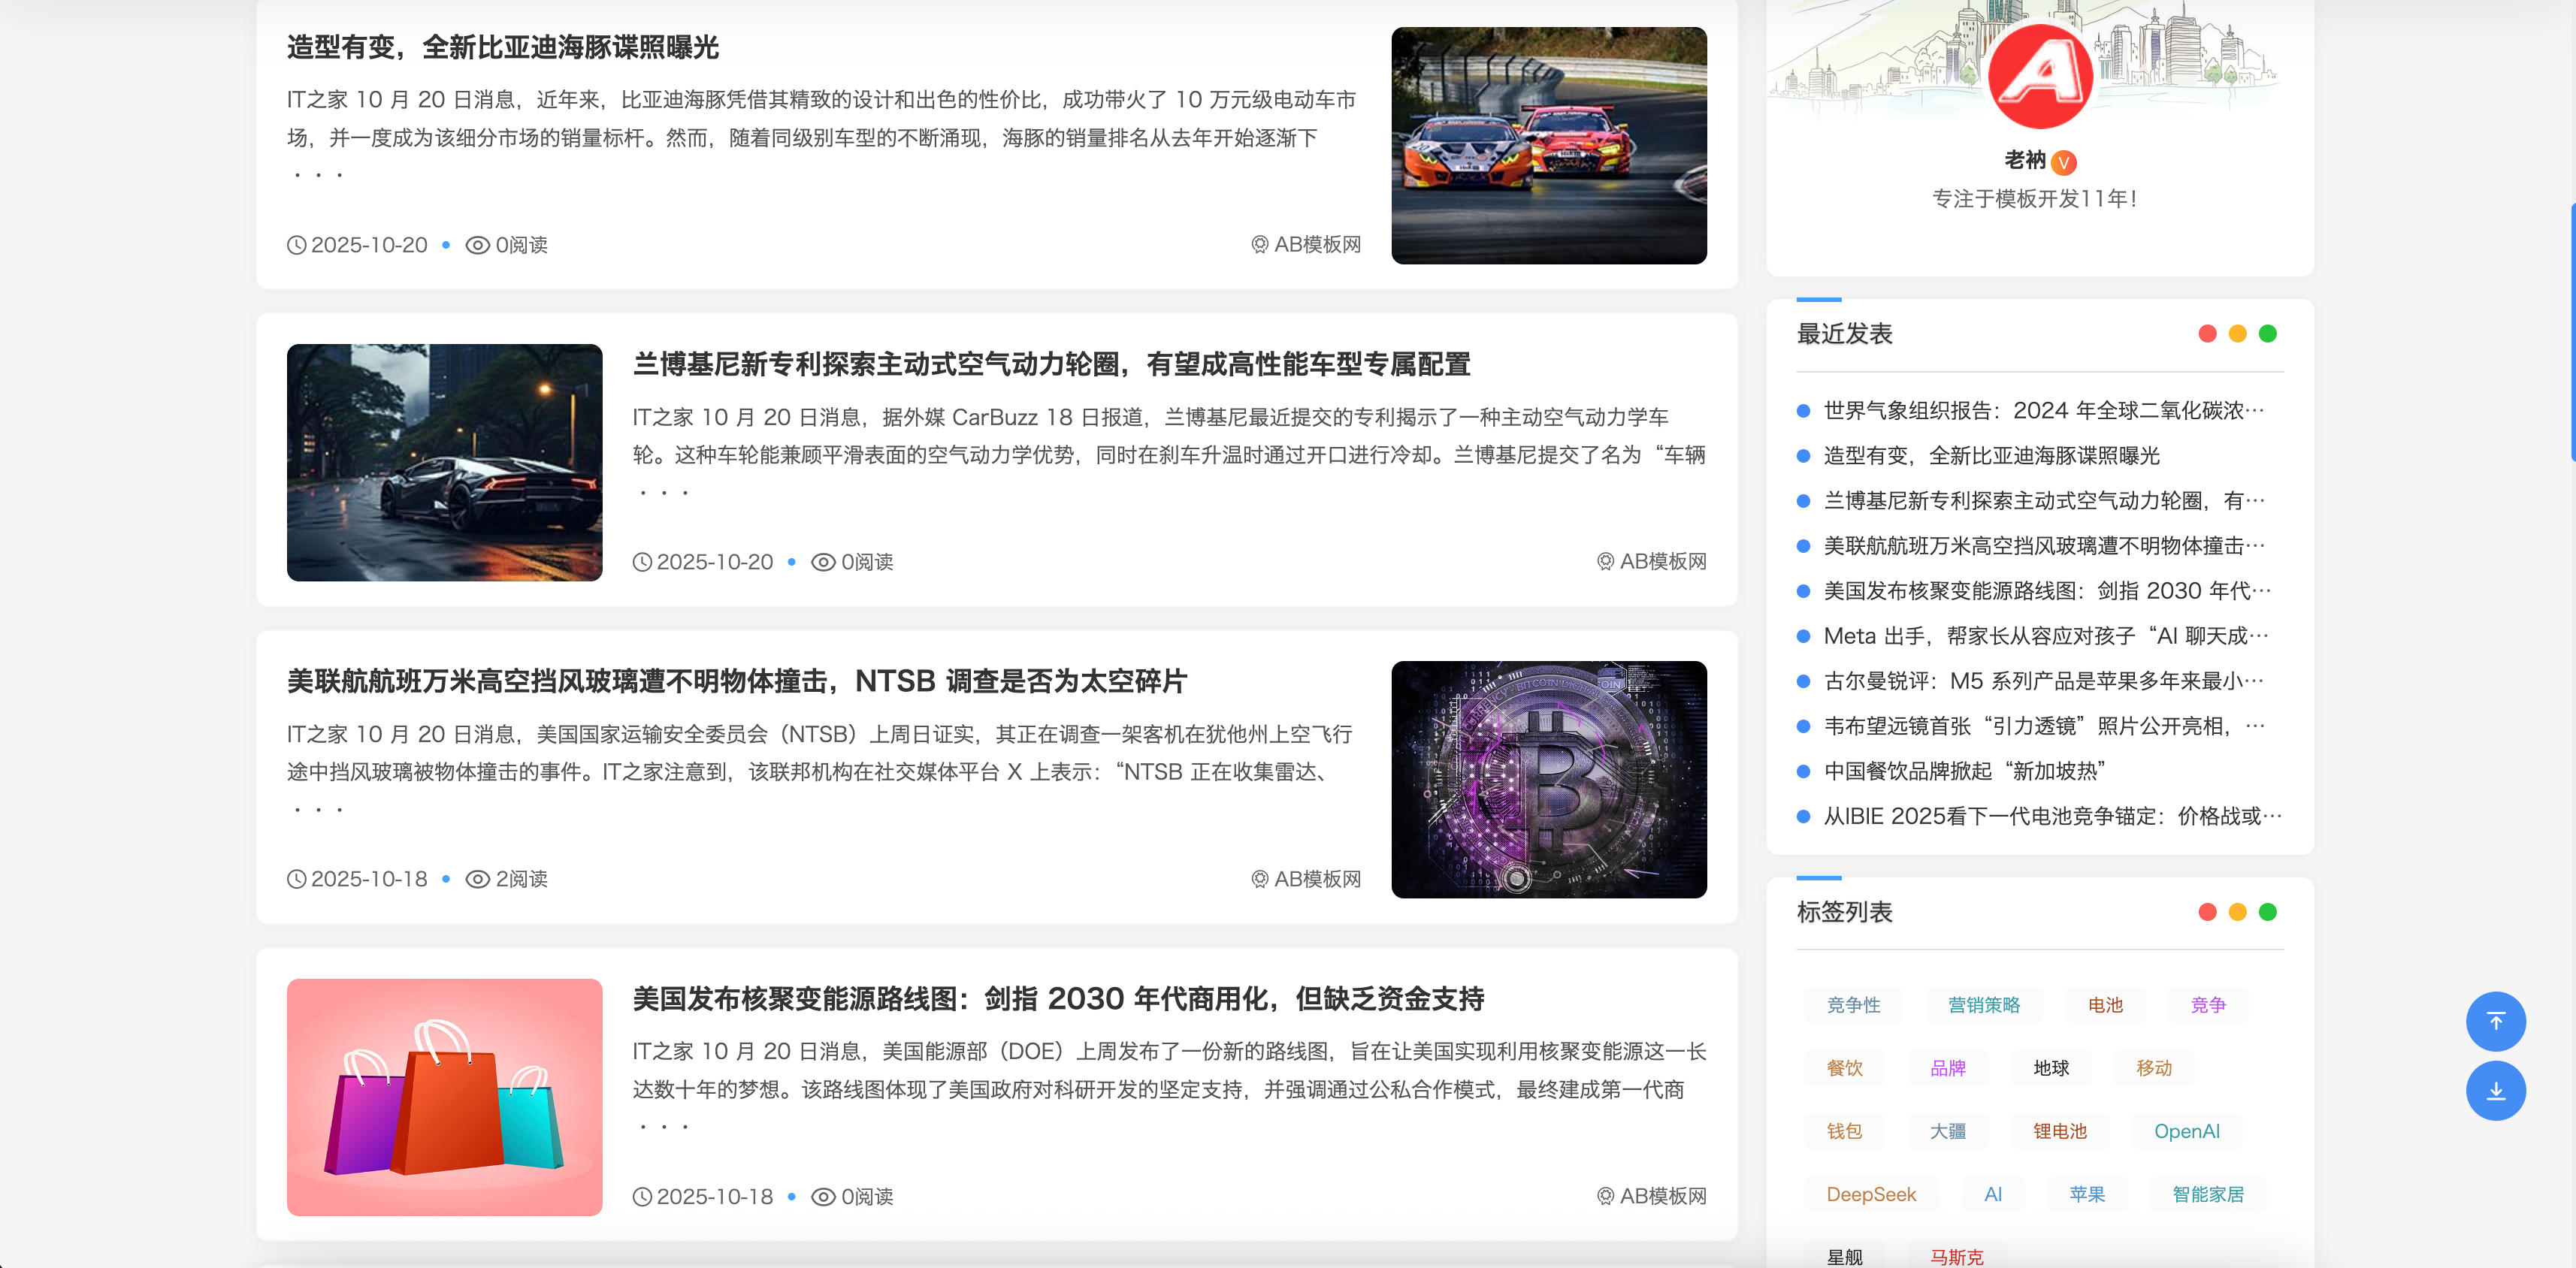Screen dimensions: 2576x1268
Task: Select the 苹果 tag
Action: pos(2087,1194)
